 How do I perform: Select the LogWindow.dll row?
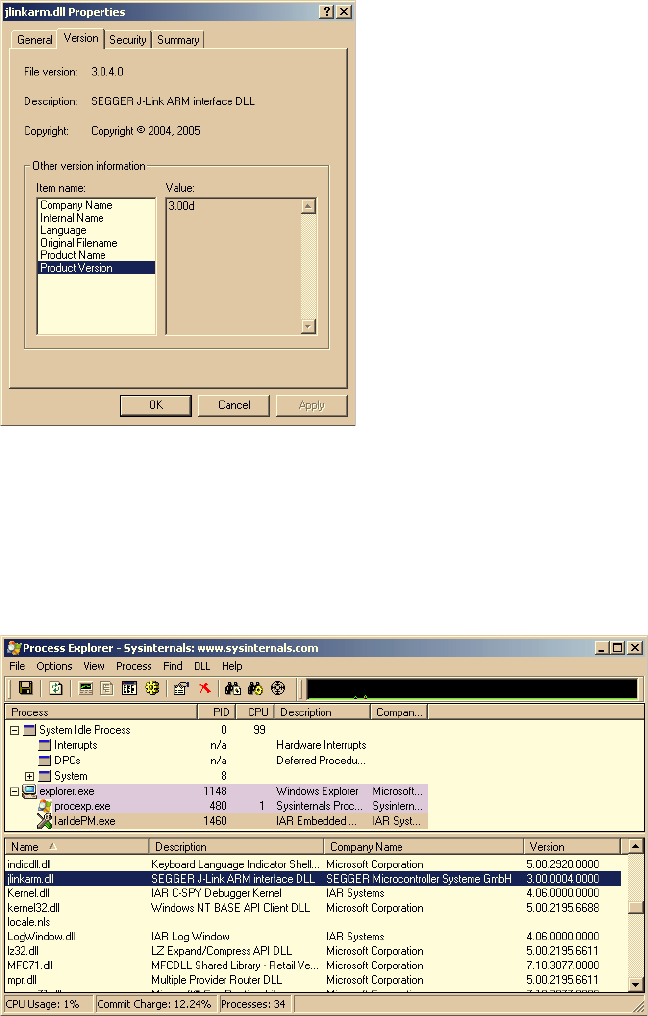point(313,936)
